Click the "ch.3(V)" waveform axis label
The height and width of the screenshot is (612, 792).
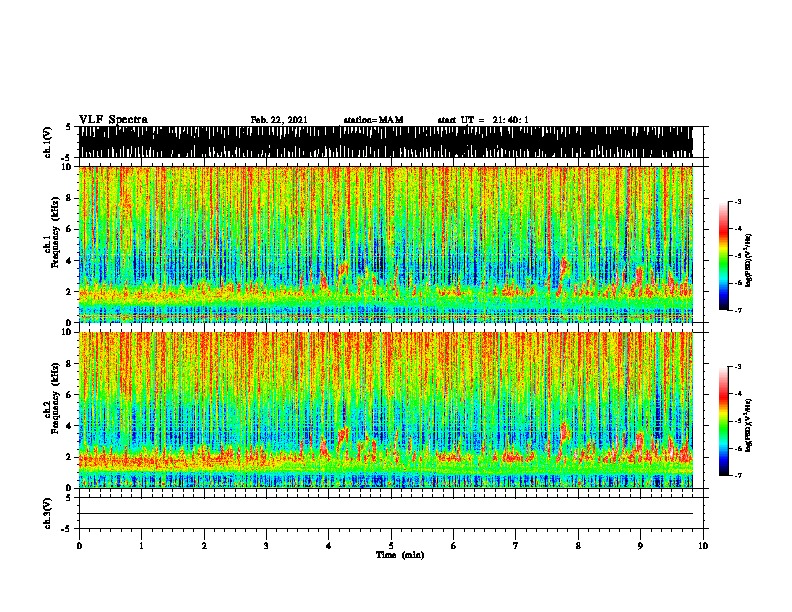click(x=47, y=513)
